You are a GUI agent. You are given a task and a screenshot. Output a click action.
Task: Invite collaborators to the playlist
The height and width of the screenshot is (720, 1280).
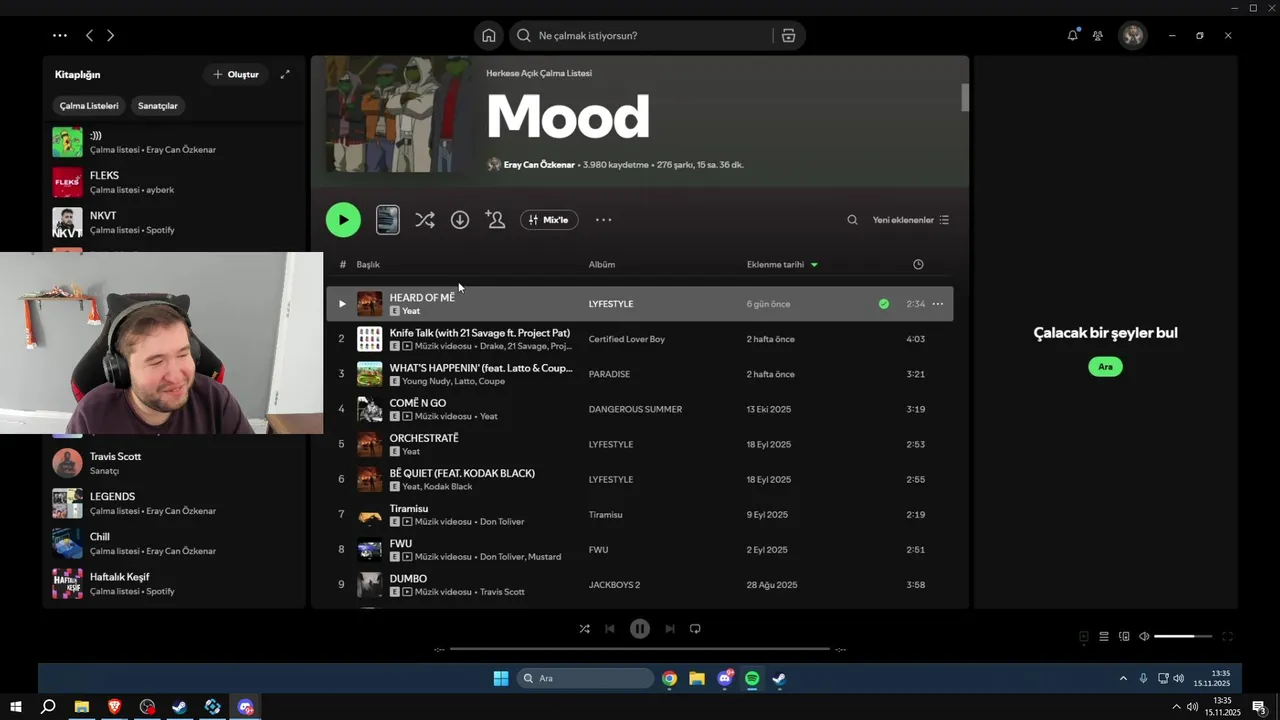tap(495, 220)
